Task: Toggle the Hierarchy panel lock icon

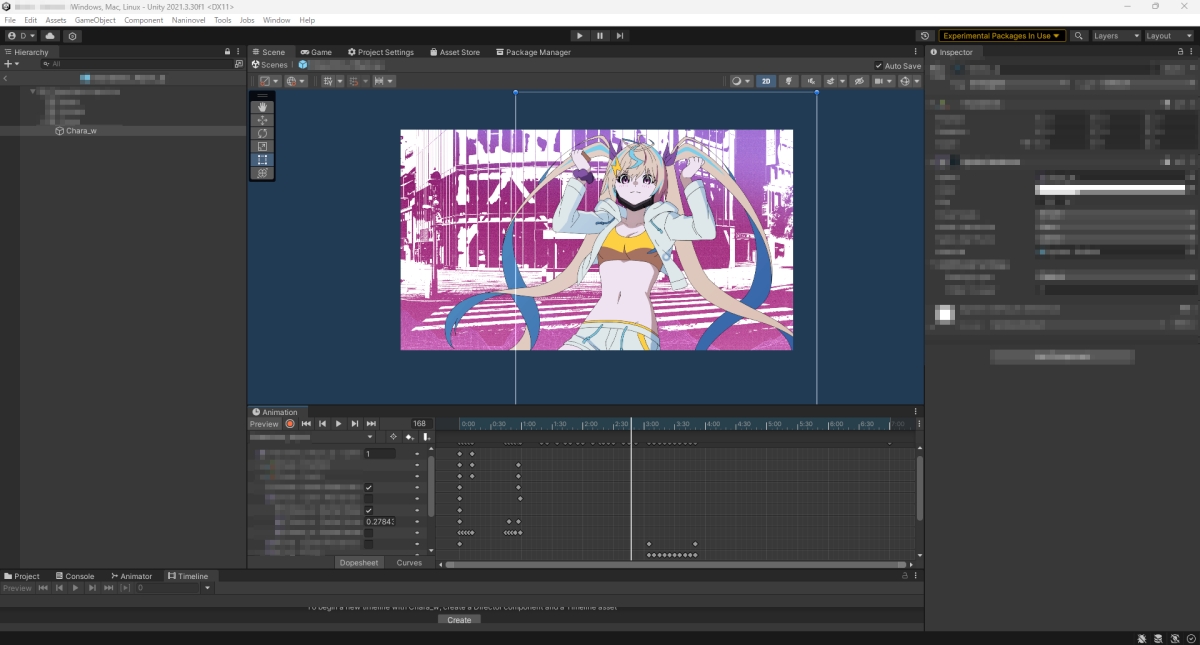Action: coord(227,52)
